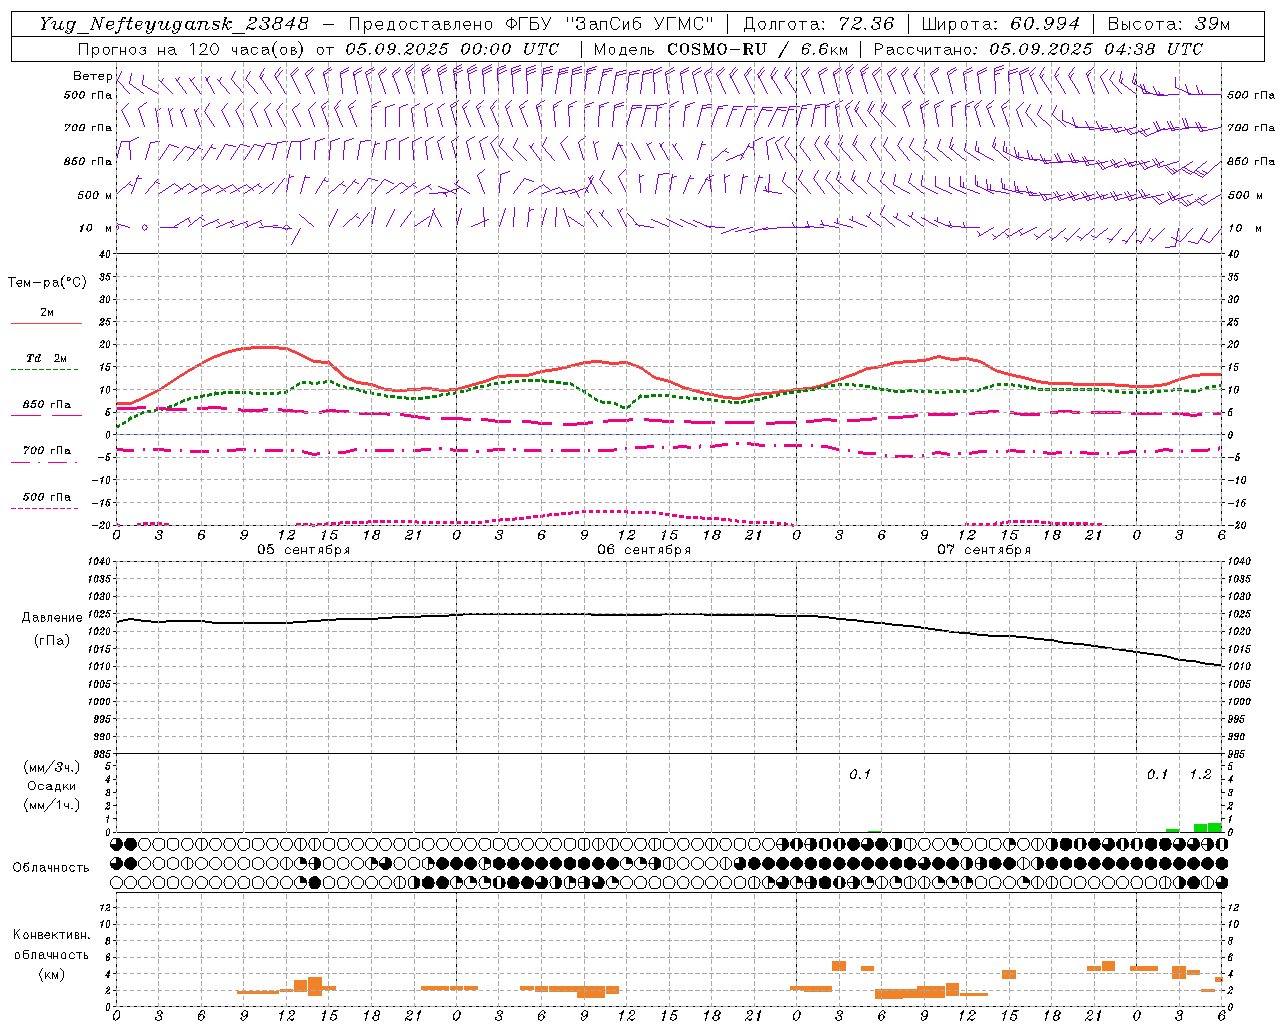Viewport: 1280px width, 1024px height.
Task: Click the Ветер wind panel label
Action: pyautogui.click(x=92, y=76)
